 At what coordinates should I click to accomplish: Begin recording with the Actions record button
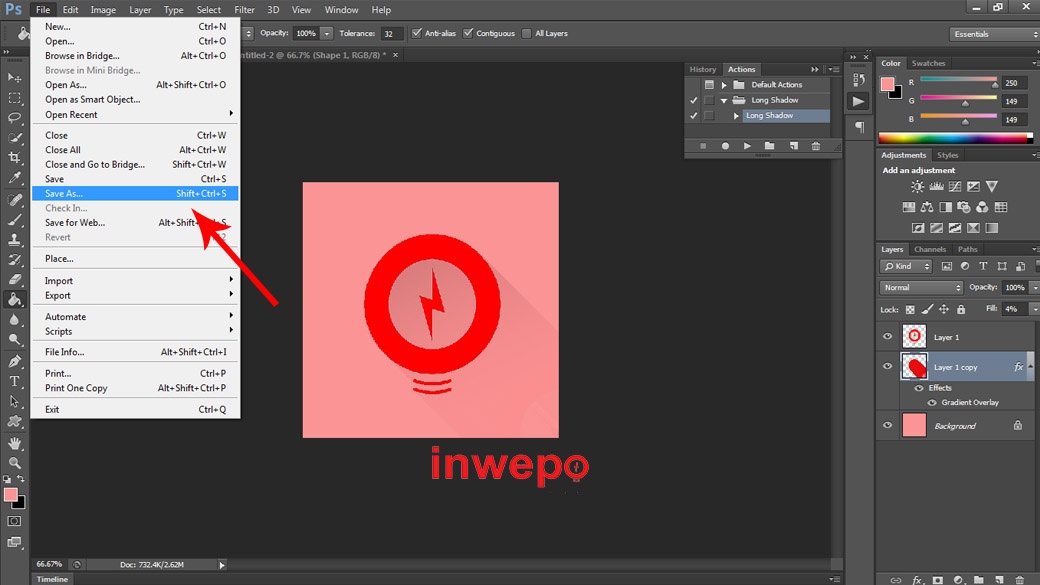(x=725, y=146)
